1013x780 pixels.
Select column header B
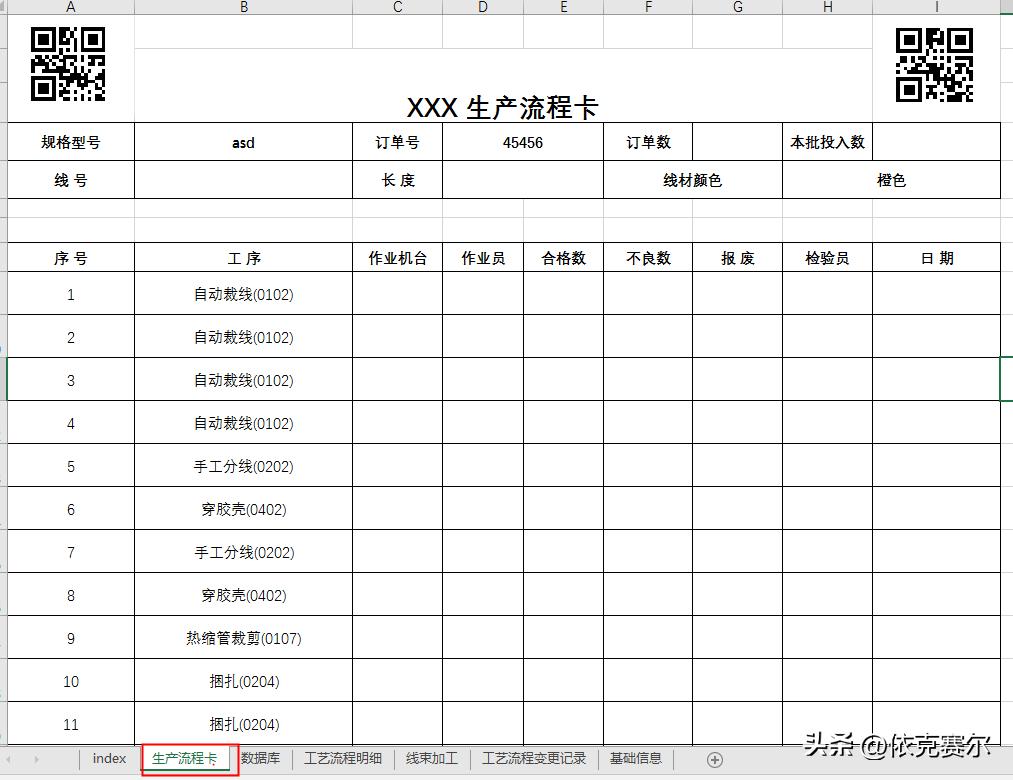(243, 7)
